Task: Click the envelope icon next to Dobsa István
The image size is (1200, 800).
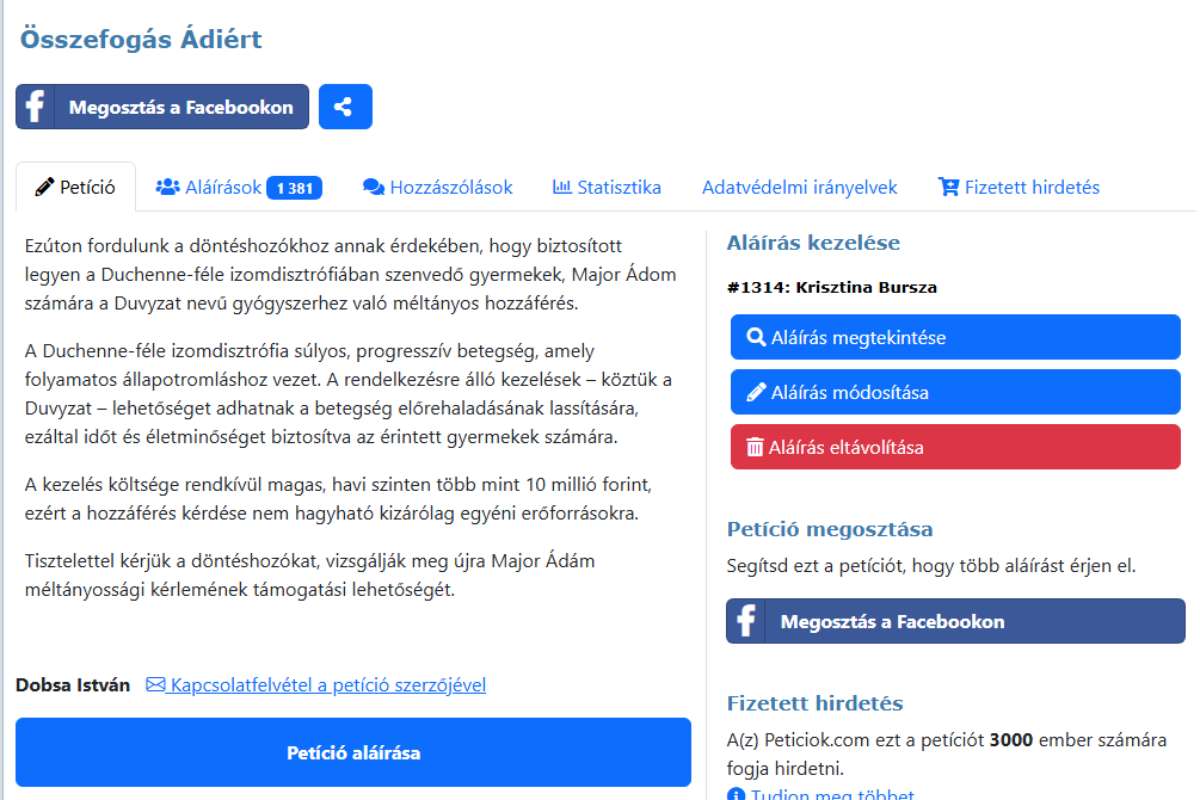Action: 155,685
